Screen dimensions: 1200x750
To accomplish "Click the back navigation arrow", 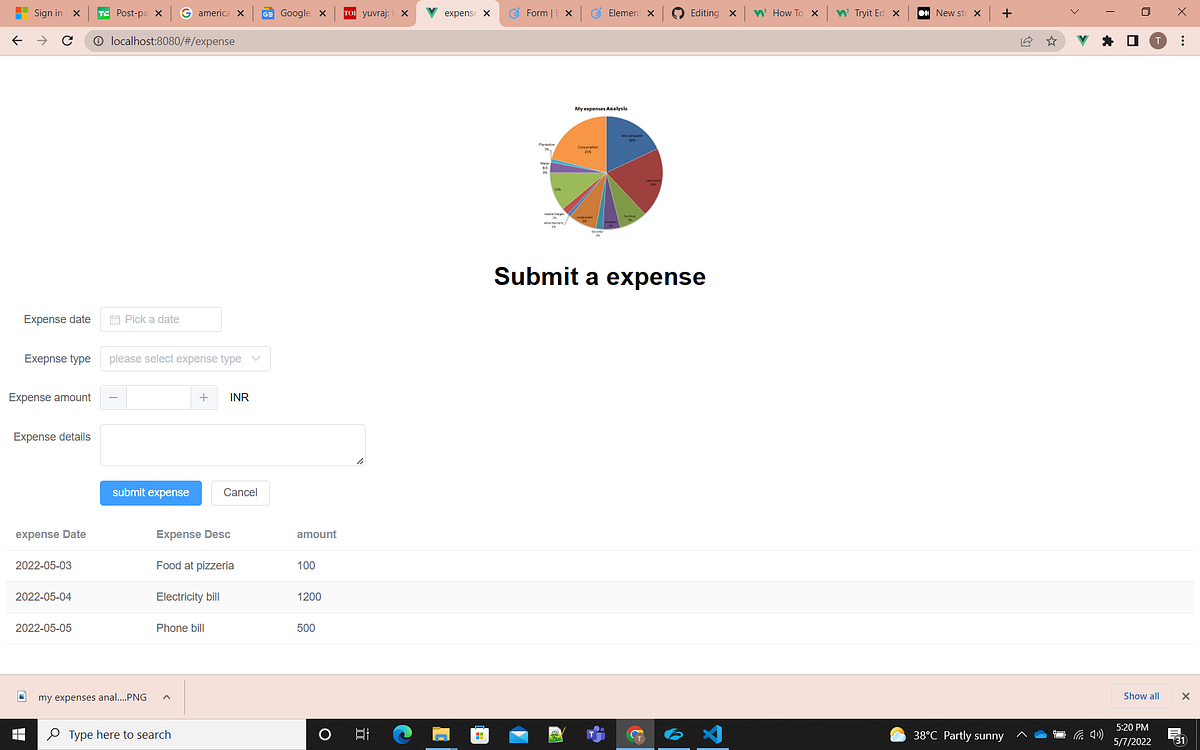I will coord(17,41).
